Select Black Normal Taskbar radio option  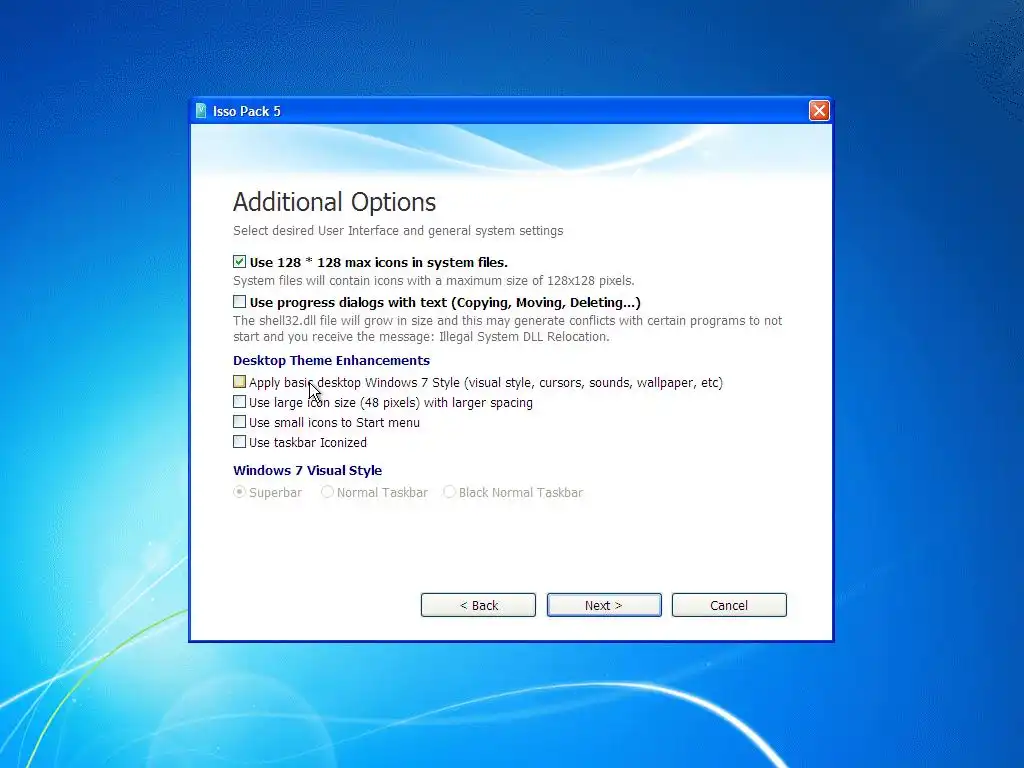[449, 492]
